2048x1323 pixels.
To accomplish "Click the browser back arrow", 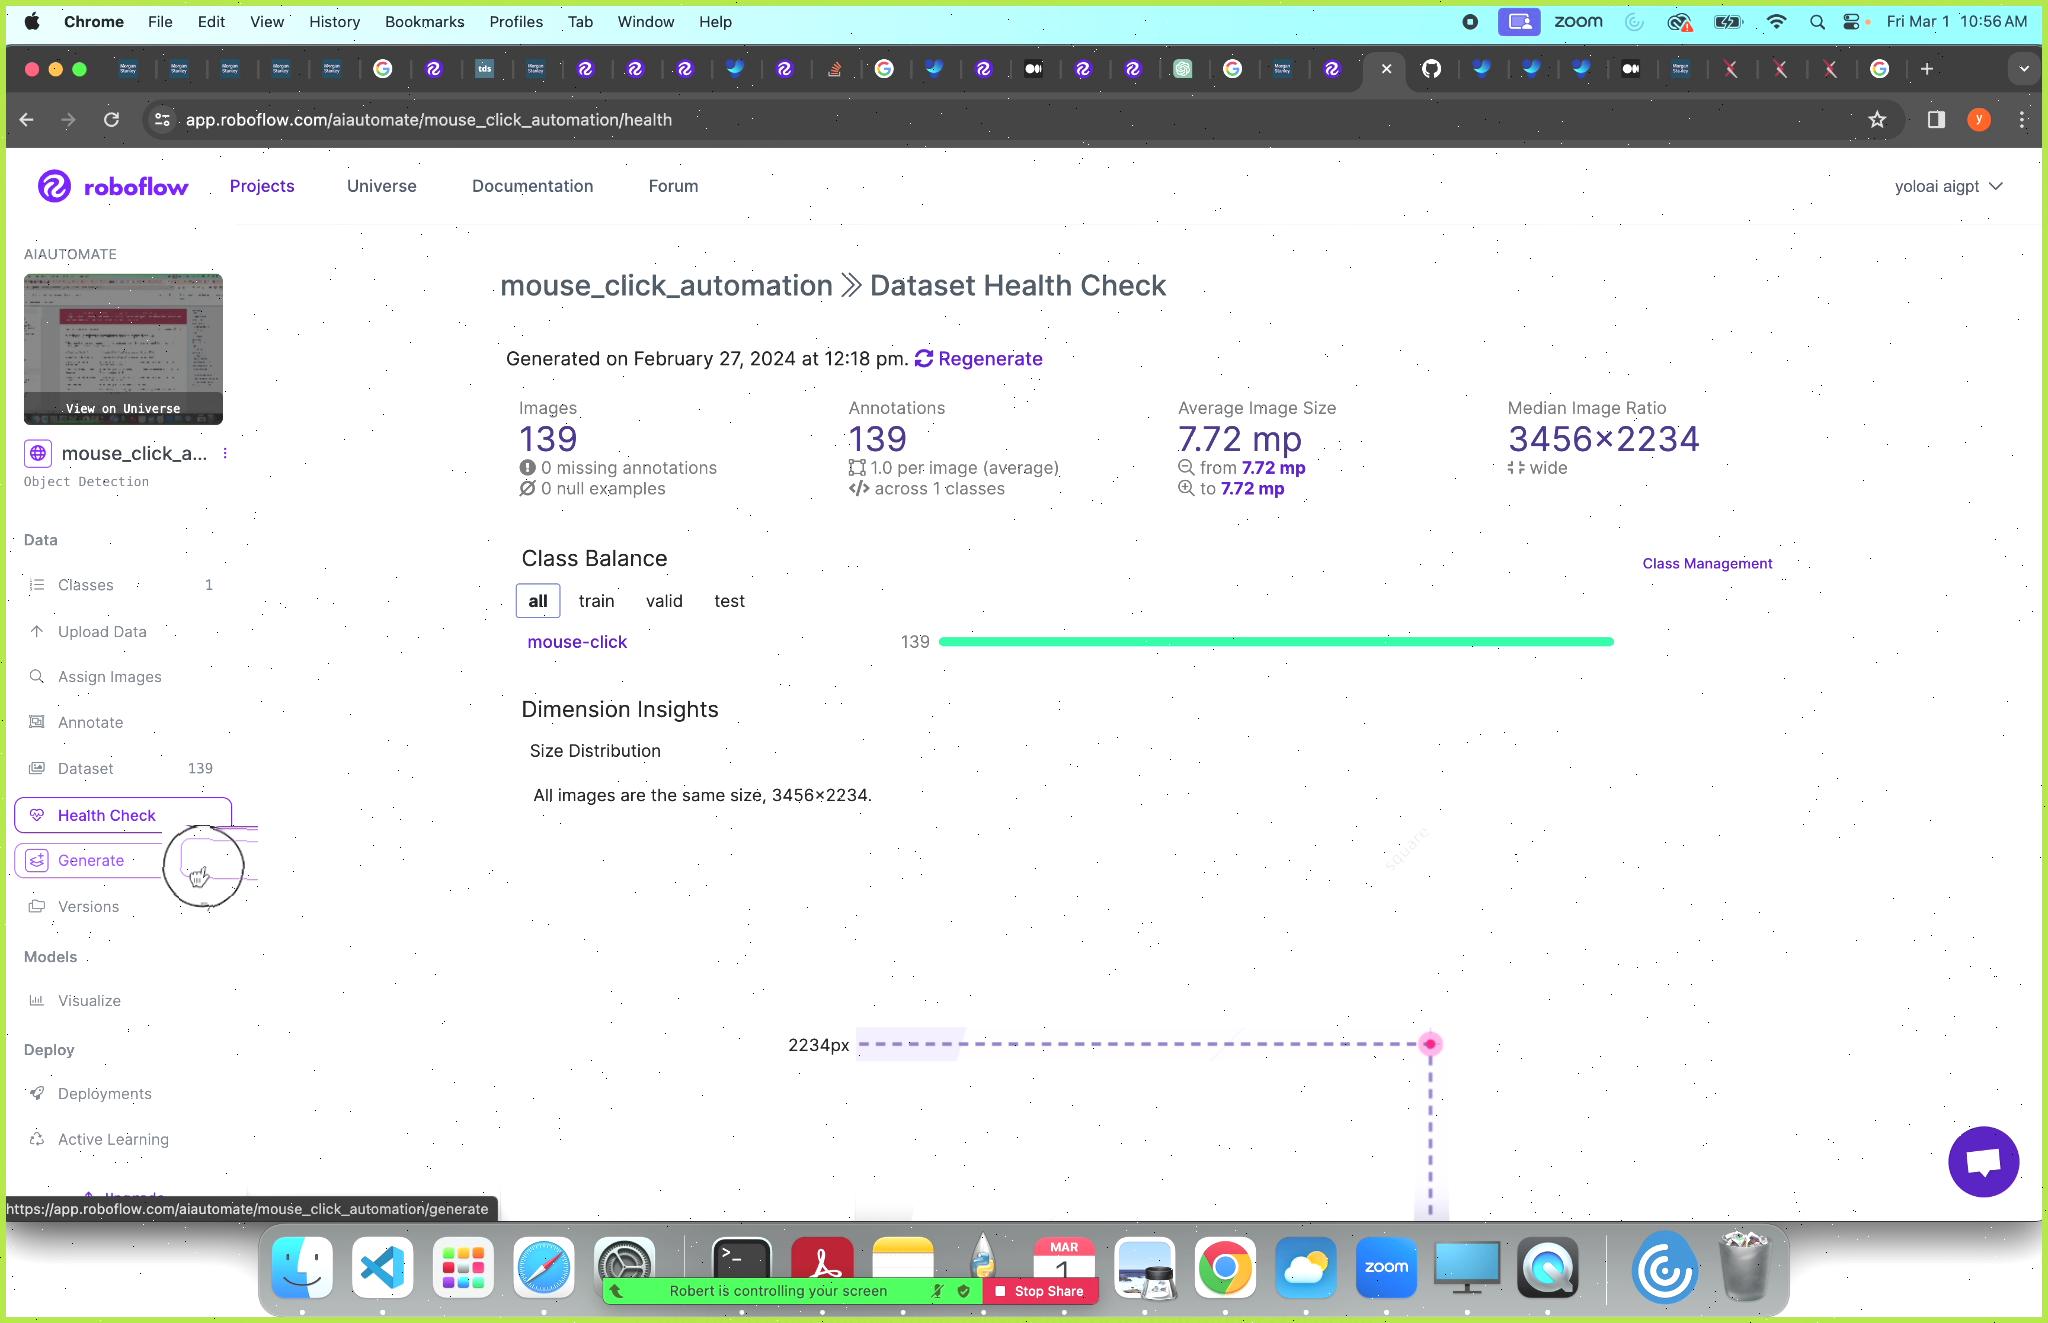I will (x=27, y=120).
